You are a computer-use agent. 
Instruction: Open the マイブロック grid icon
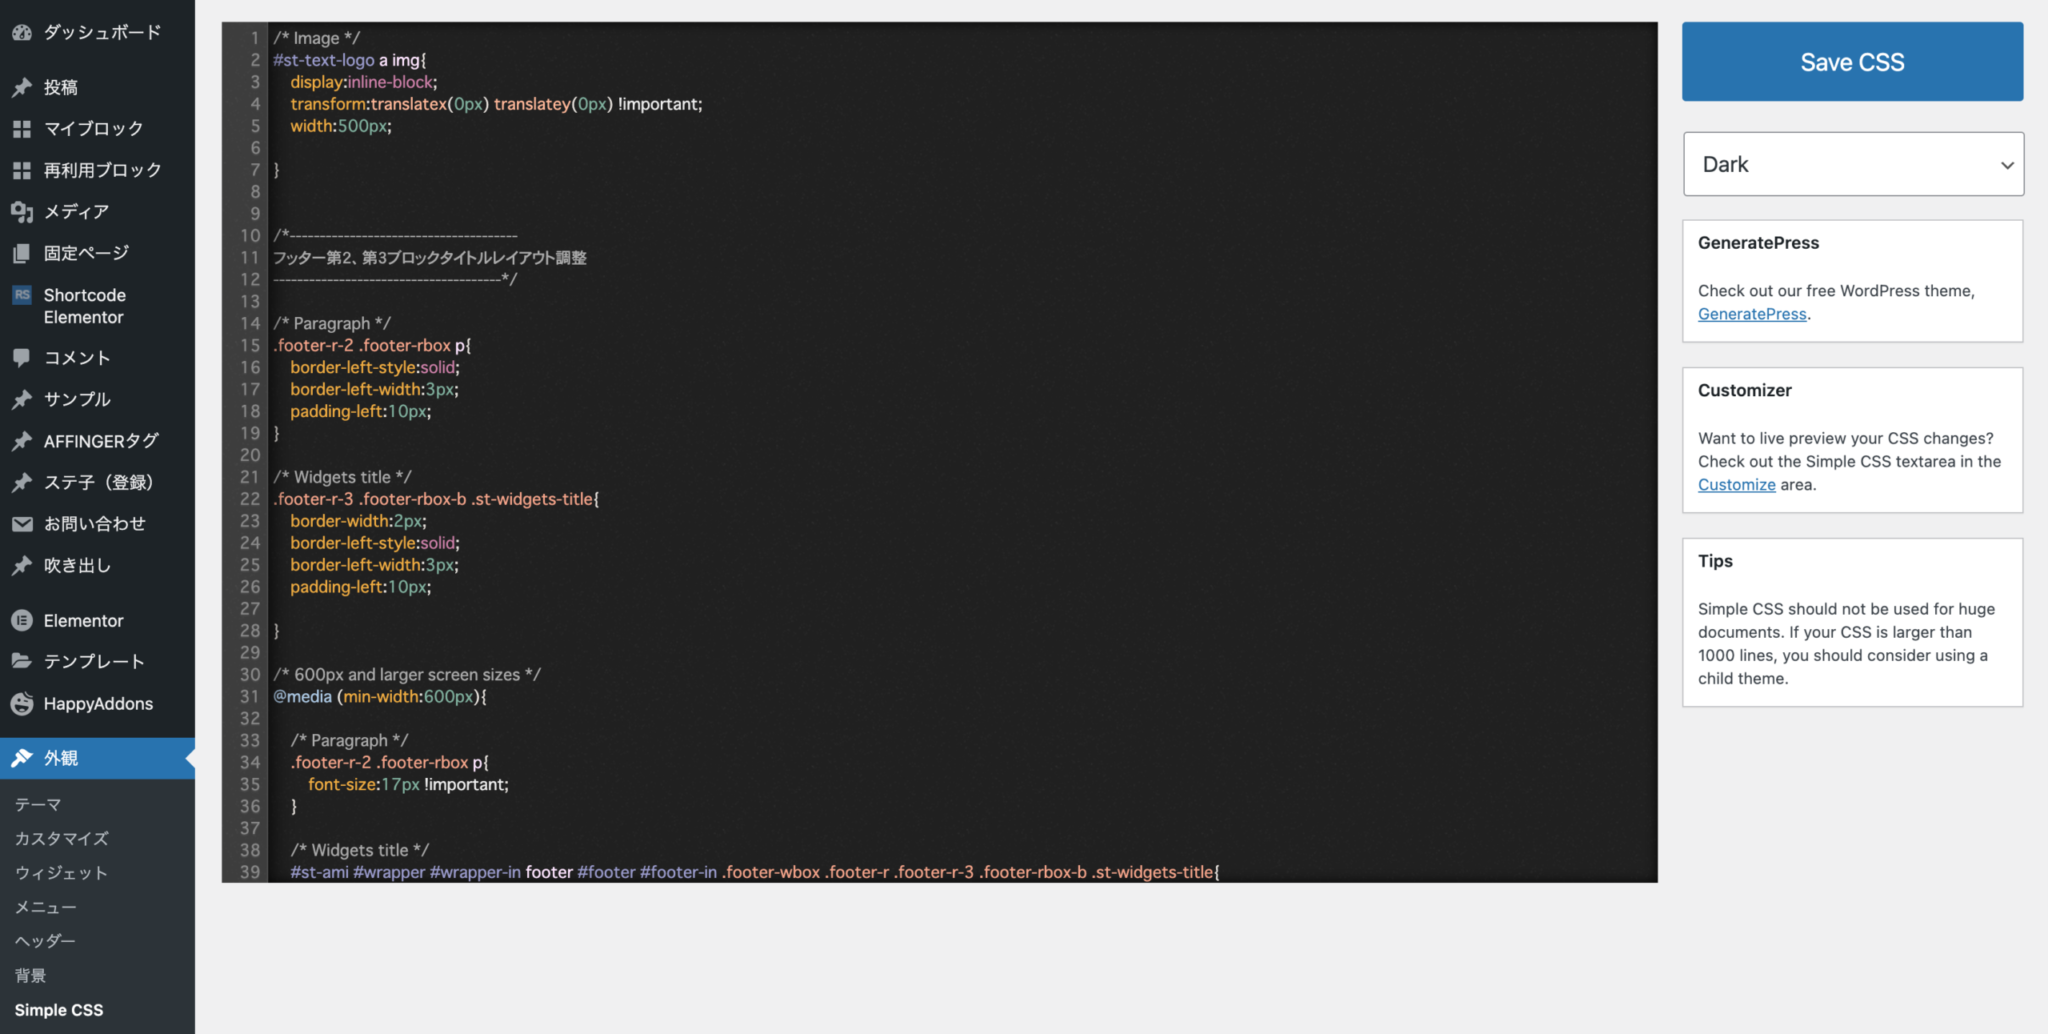coord(22,129)
